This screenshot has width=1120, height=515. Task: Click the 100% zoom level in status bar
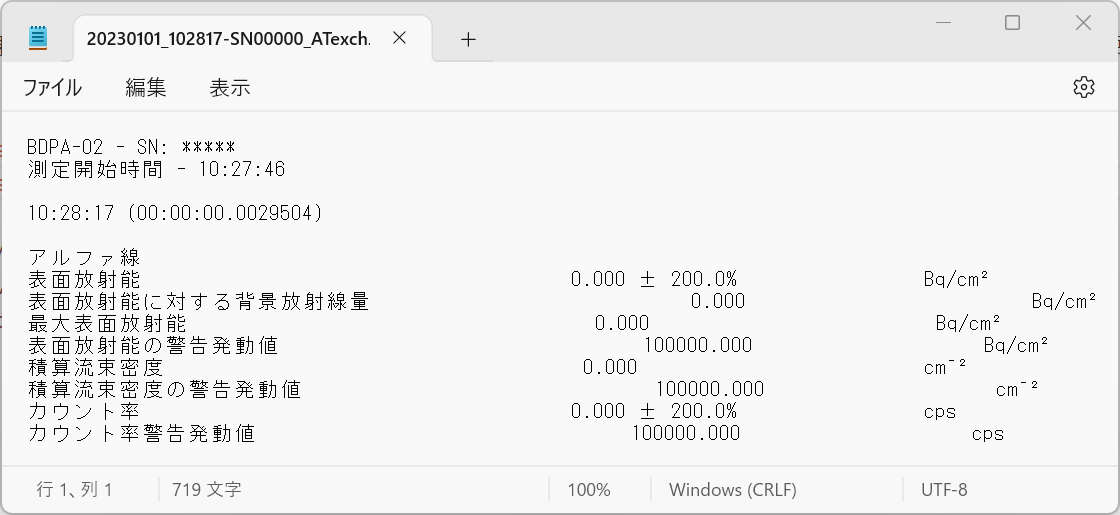pyautogui.click(x=588, y=490)
